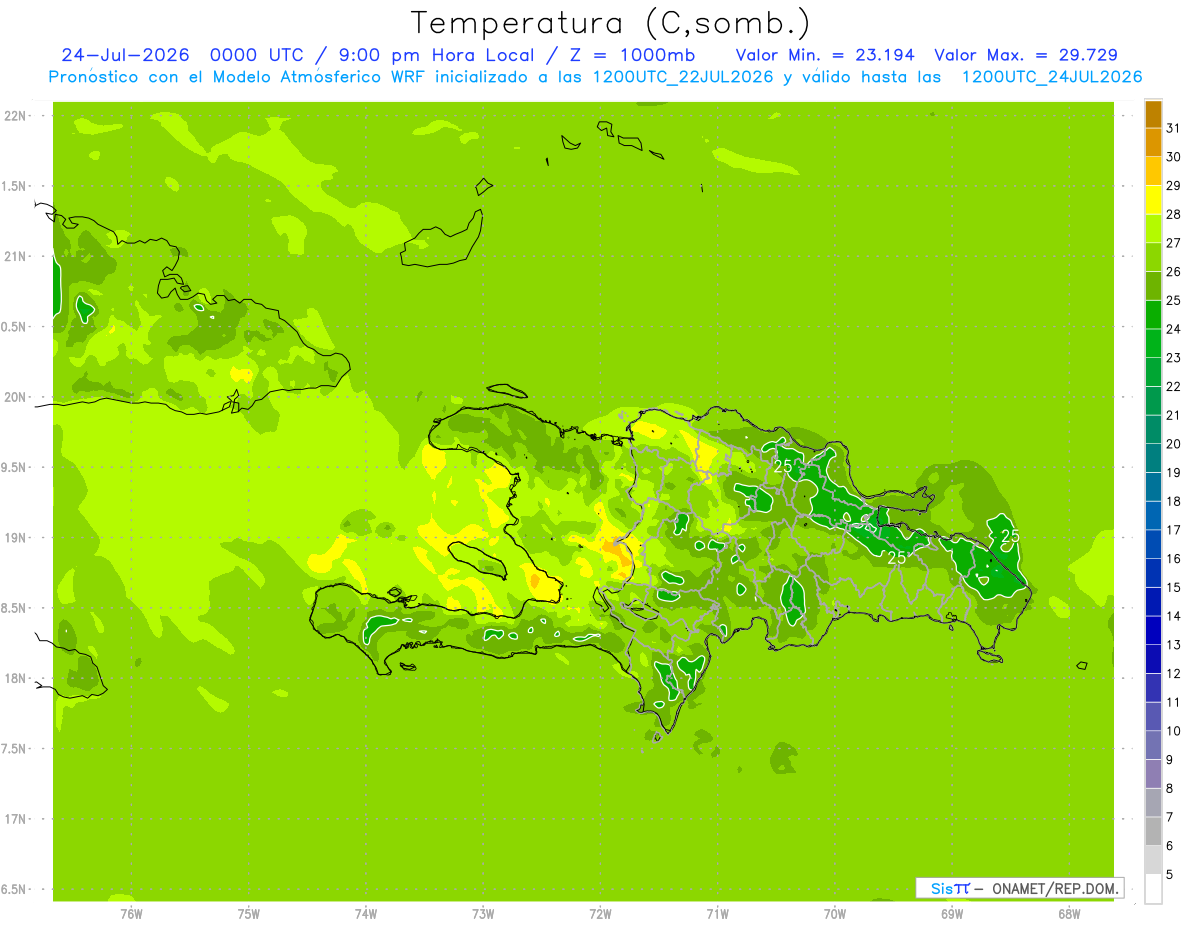Viewport: 1200px width, 927px height.
Task: Click the '76W' longitude axis label
Action: (131, 913)
